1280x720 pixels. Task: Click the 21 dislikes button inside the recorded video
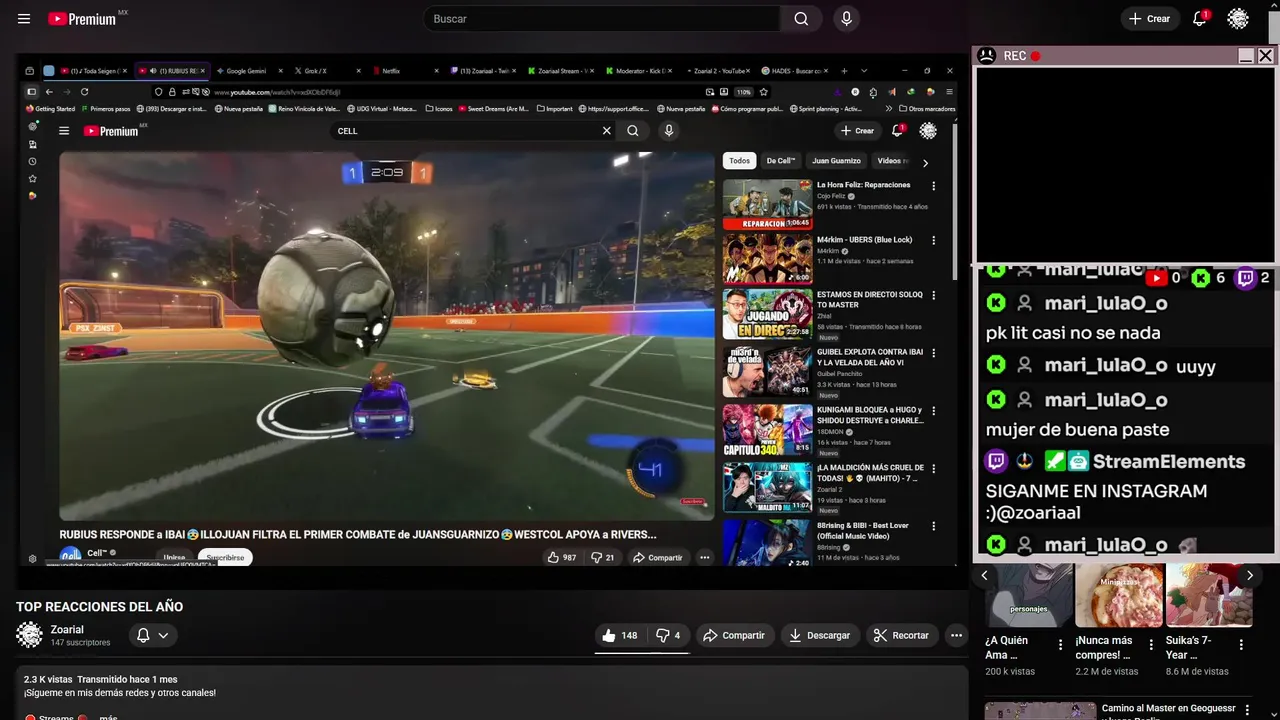coord(603,558)
